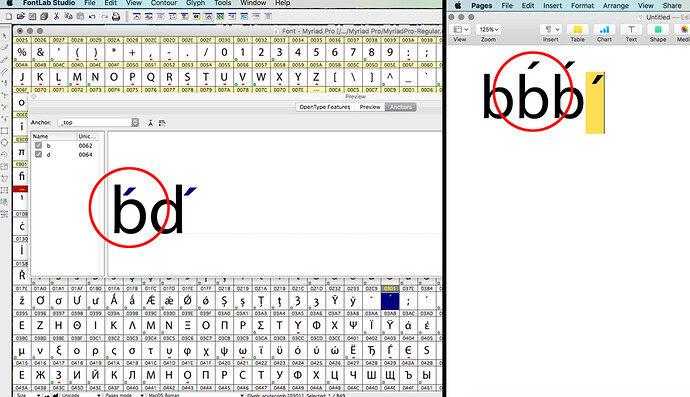Select the highlighted acutecomb 0301 glyph cell
The image size is (690, 397).
(x=389, y=301)
